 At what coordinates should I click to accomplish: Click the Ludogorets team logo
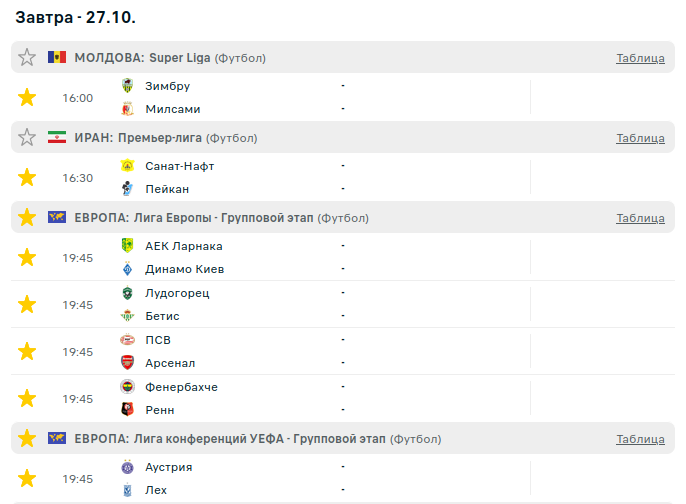tap(127, 293)
